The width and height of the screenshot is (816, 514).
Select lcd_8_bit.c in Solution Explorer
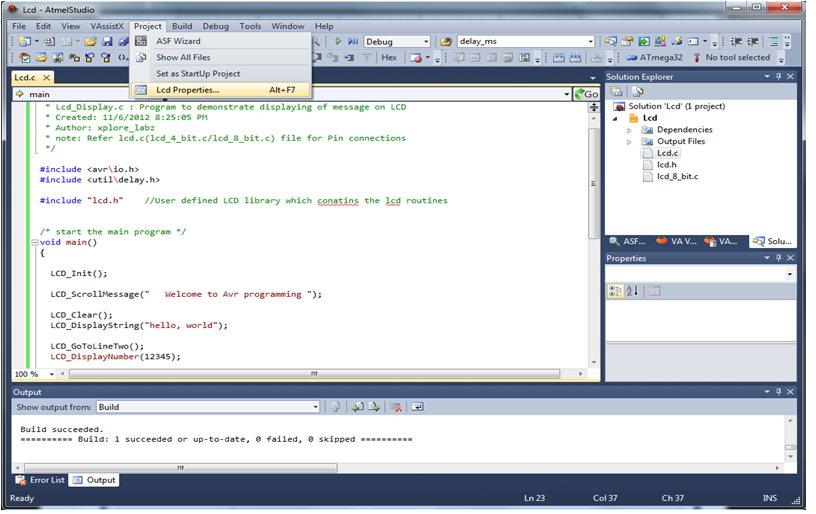pyautogui.click(x=678, y=176)
